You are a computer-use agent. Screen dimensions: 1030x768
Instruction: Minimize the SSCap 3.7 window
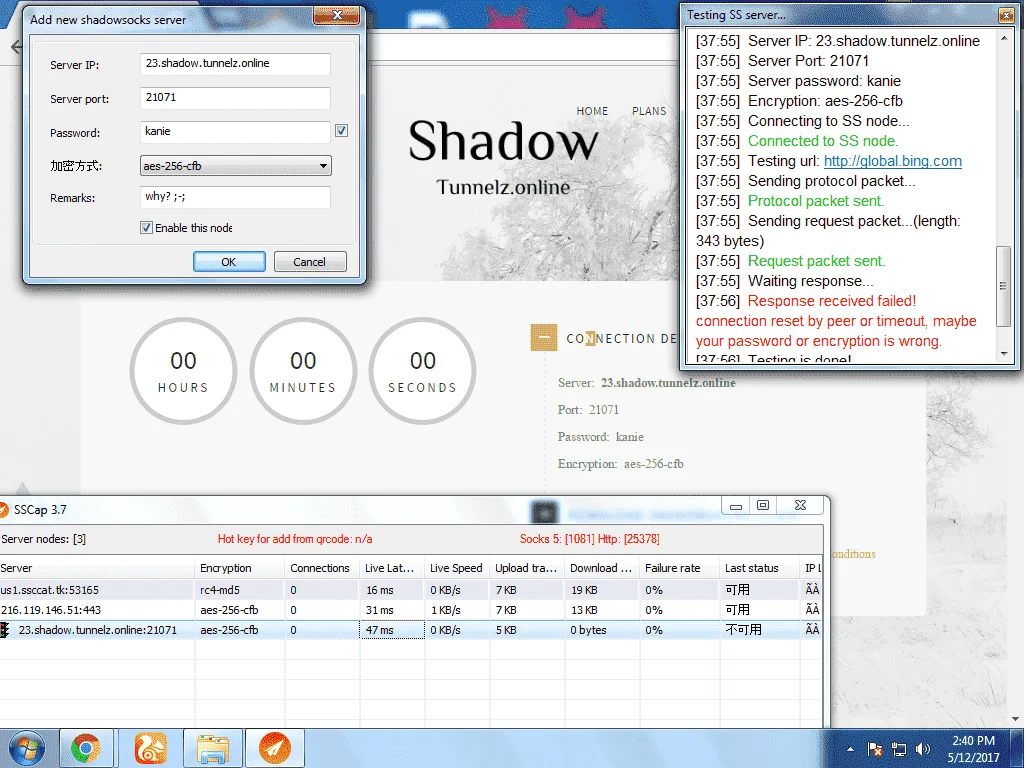[x=736, y=506]
